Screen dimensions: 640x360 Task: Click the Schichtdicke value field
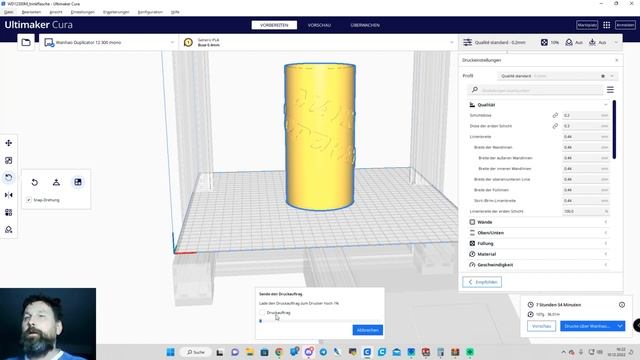pyautogui.click(x=586, y=116)
